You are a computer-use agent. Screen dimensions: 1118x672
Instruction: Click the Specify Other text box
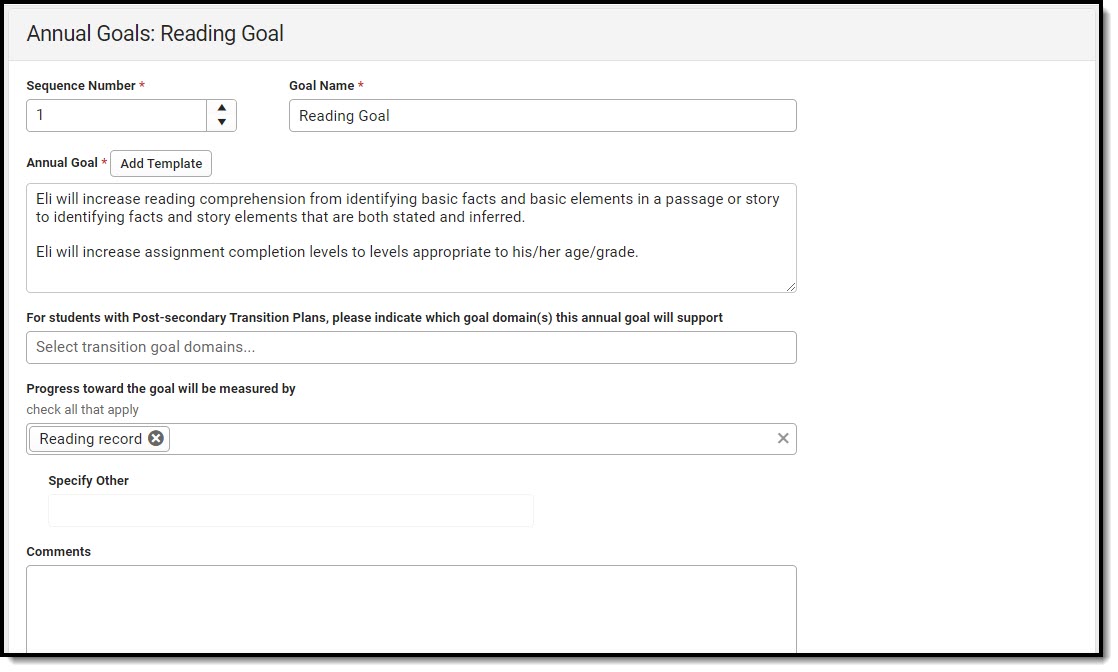(x=290, y=510)
